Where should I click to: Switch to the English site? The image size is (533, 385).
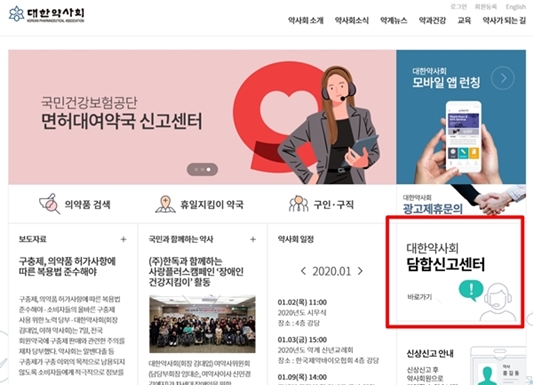click(515, 7)
